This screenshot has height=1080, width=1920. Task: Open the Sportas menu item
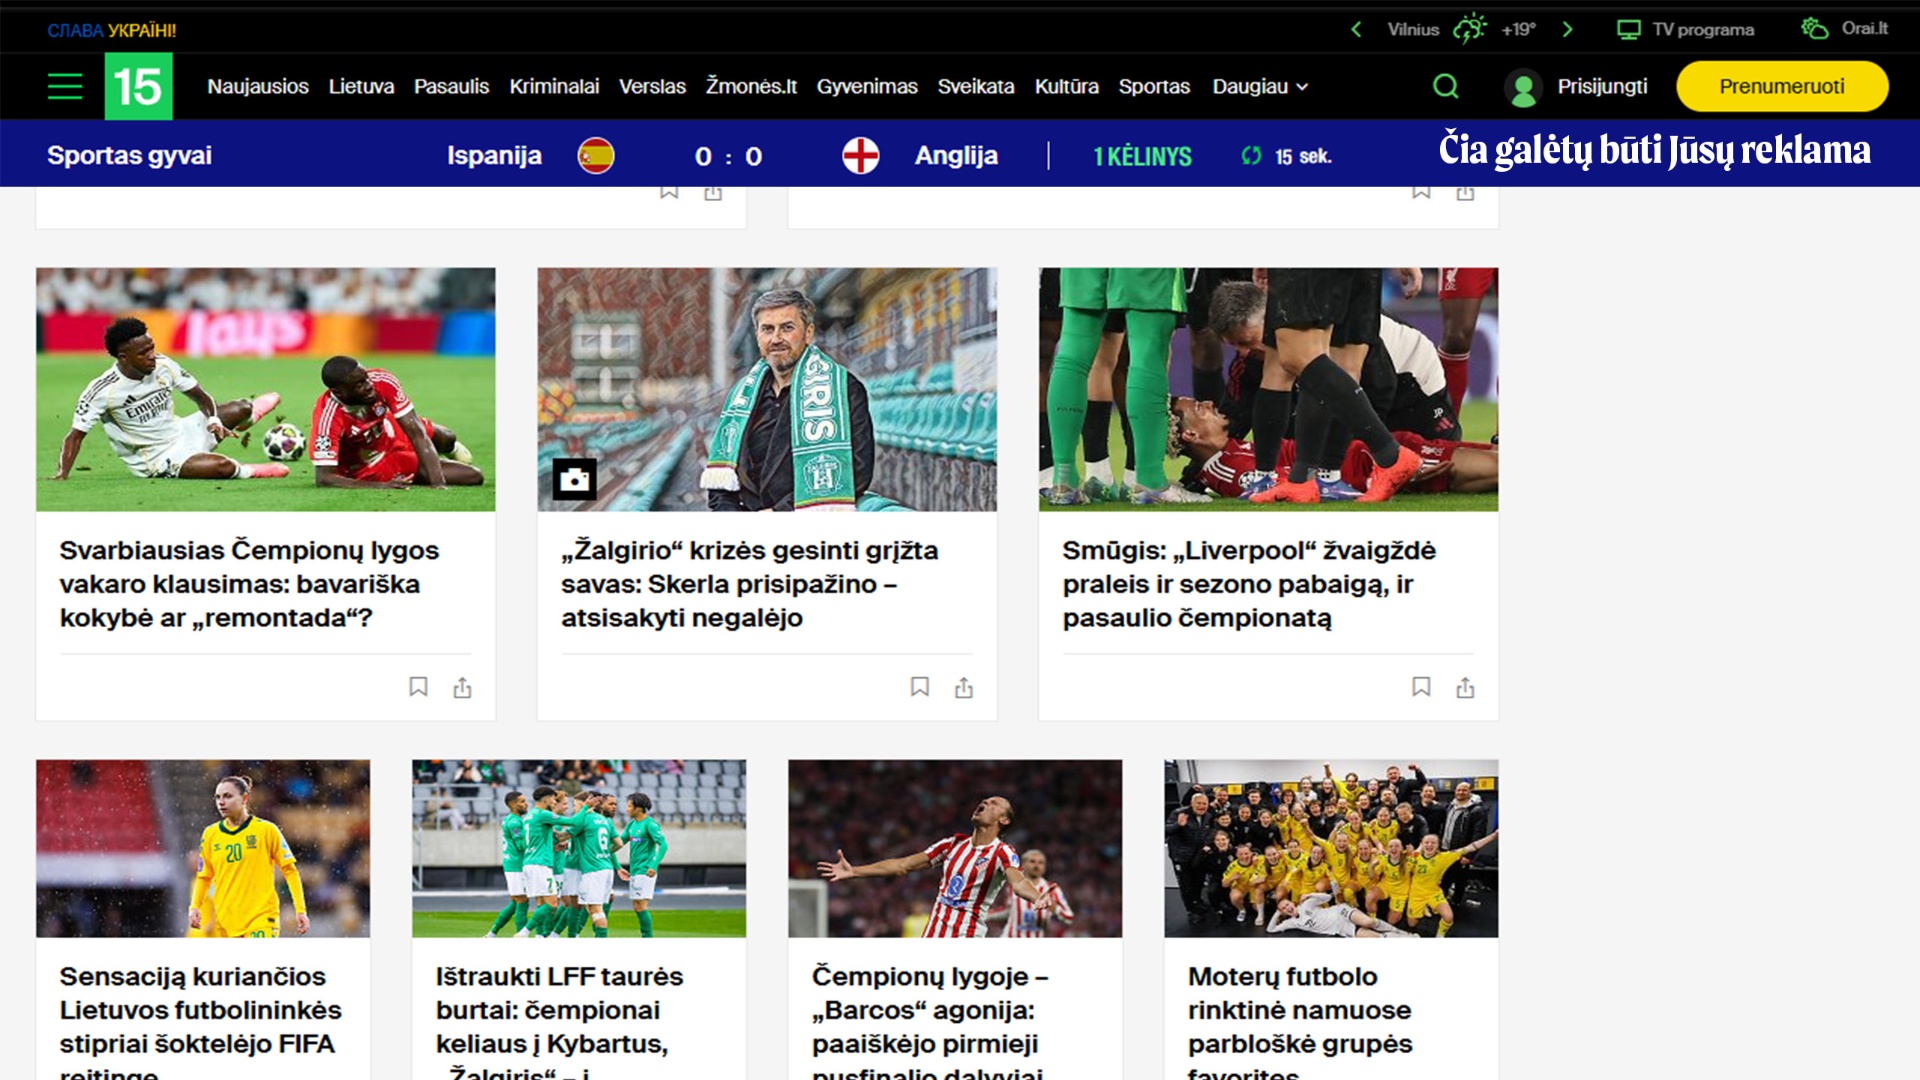click(x=1154, y=87)
